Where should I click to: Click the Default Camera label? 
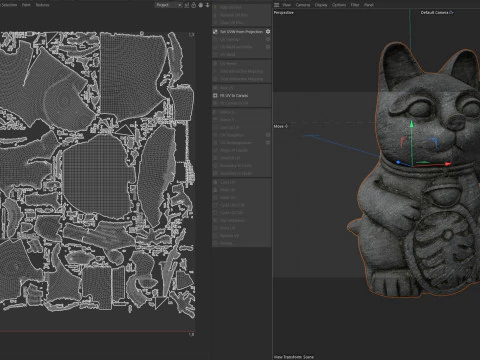coord(434,12)
